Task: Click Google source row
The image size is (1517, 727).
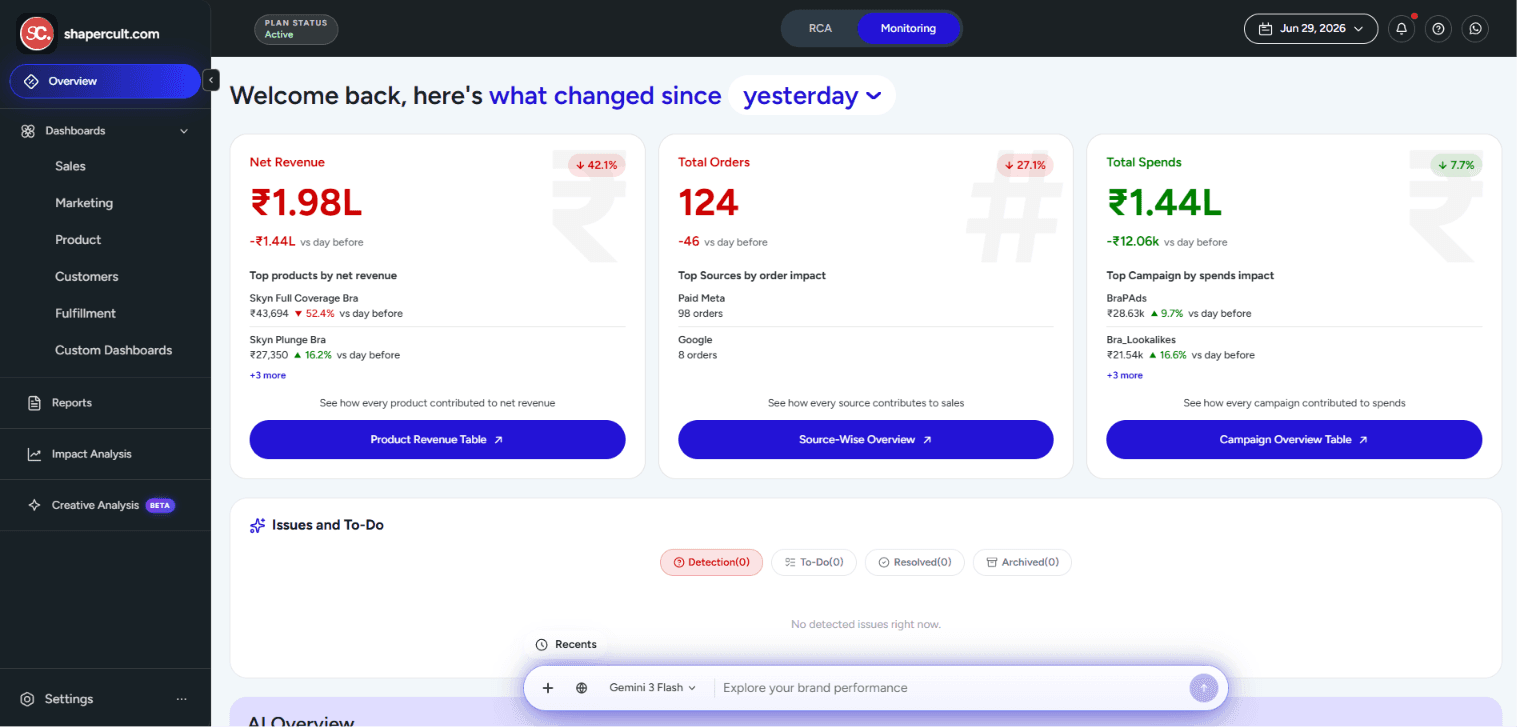Action: (x=865, y=347)
